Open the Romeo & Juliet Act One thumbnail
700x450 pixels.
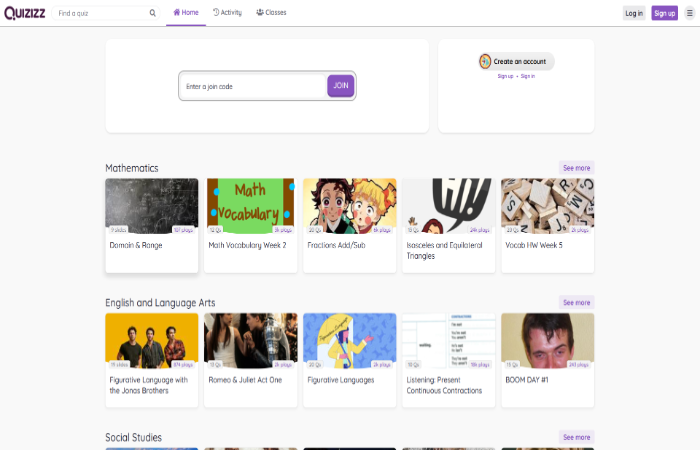250,341
